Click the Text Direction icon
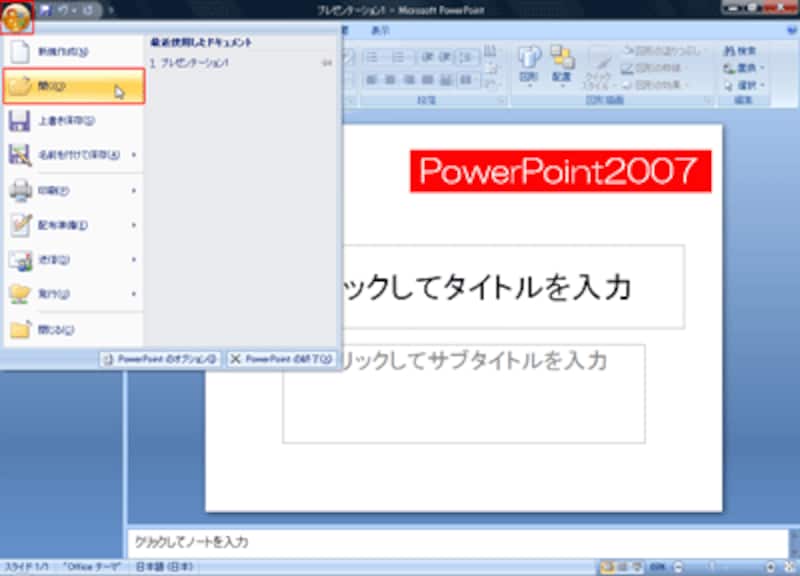 point(490,51)
